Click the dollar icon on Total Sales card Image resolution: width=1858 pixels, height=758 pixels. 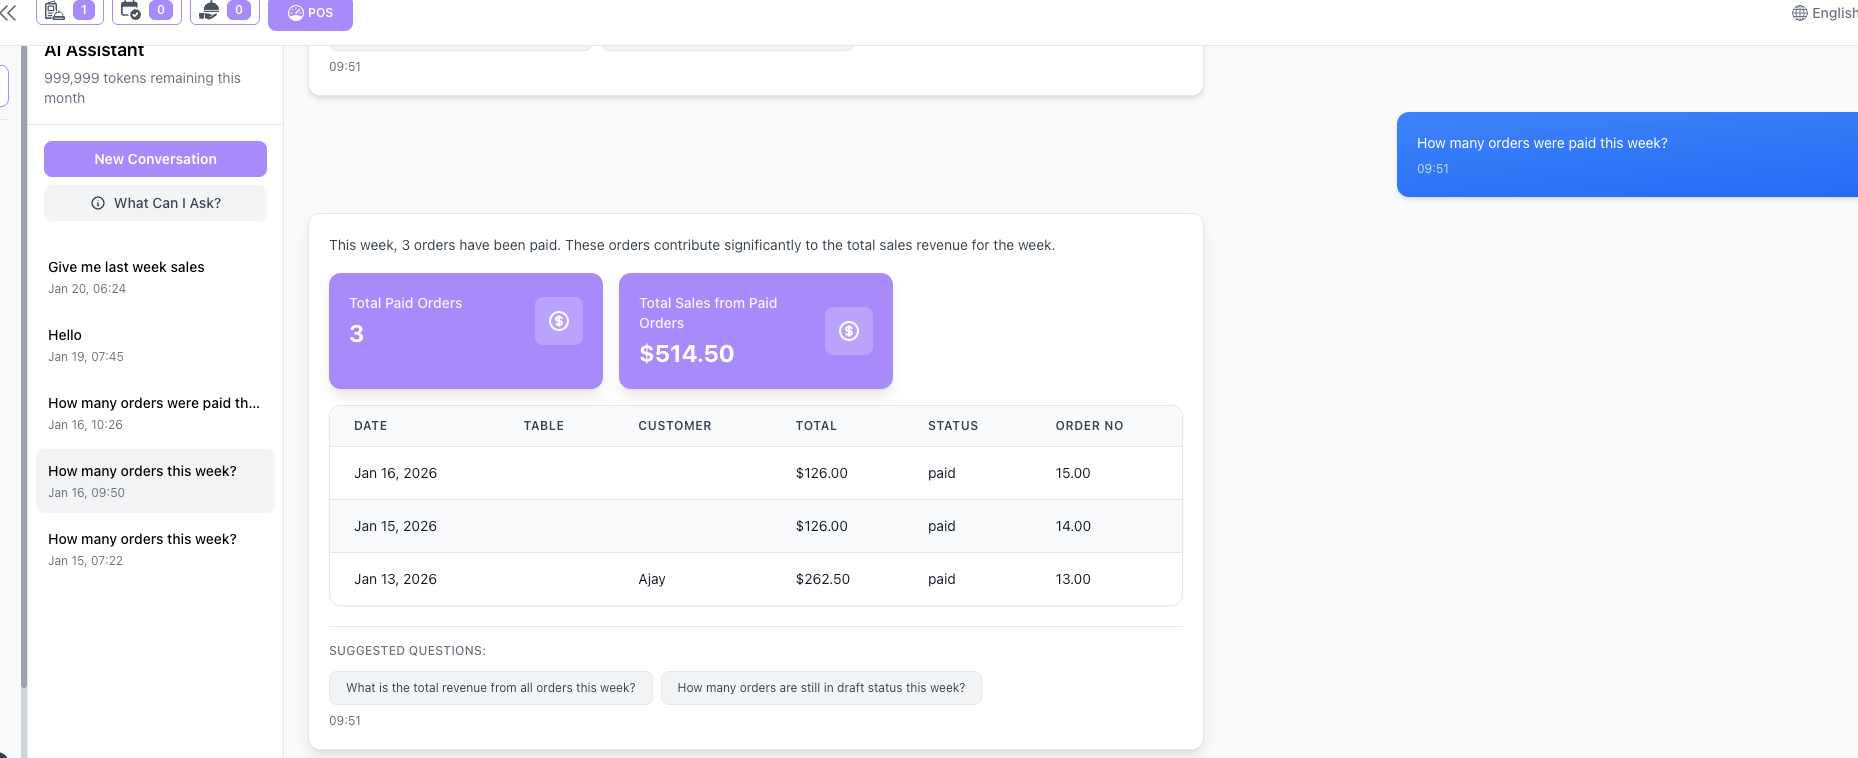click(x=849, y=331)
